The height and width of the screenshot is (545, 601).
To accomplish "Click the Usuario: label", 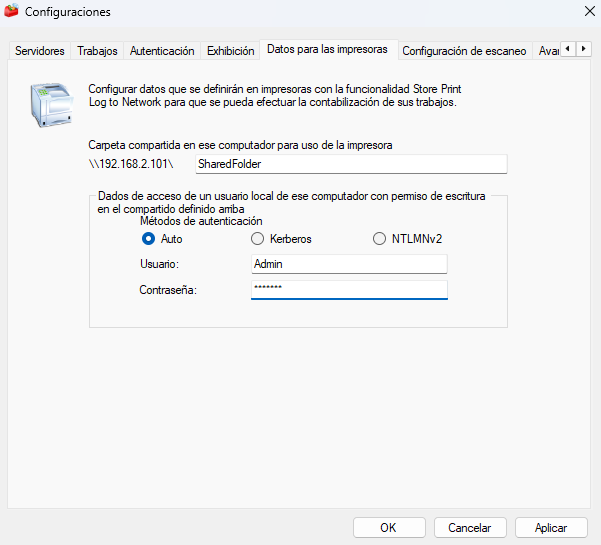I will click(159, 264).
